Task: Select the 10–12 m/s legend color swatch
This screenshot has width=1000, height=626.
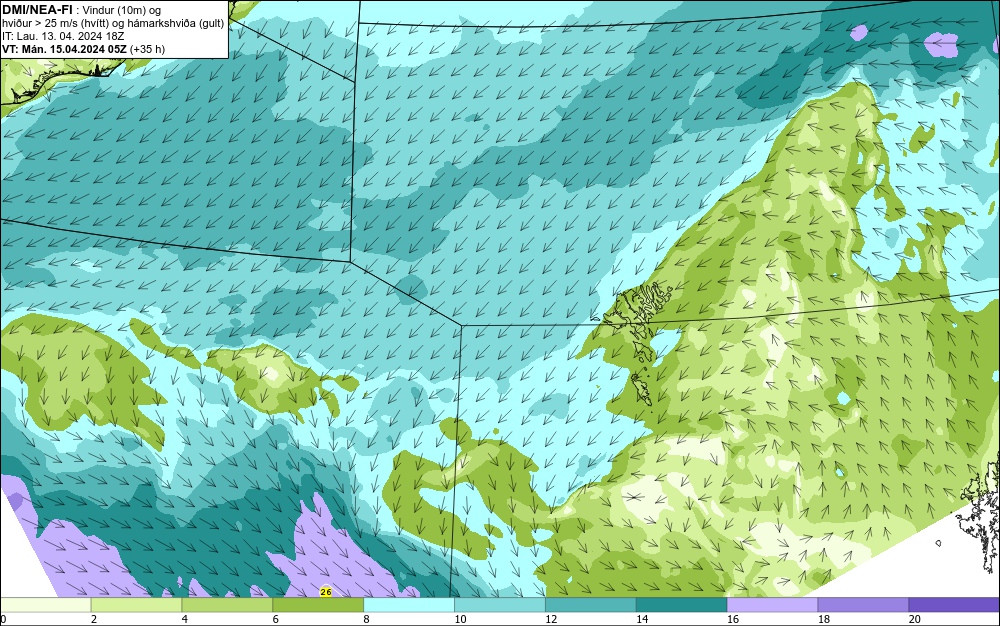Action: 500,605
